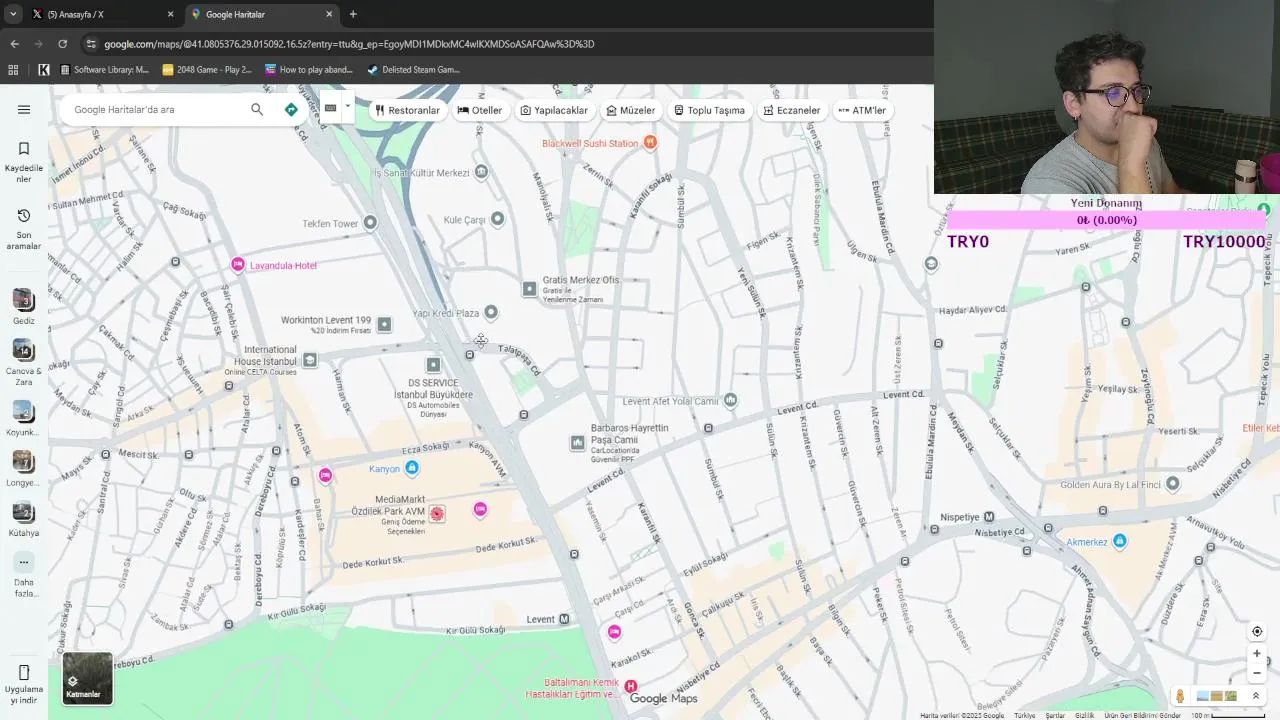Click Ürün Geri Bildirimi Gönder link
1280x720 pixels.
coord(1142,716)
